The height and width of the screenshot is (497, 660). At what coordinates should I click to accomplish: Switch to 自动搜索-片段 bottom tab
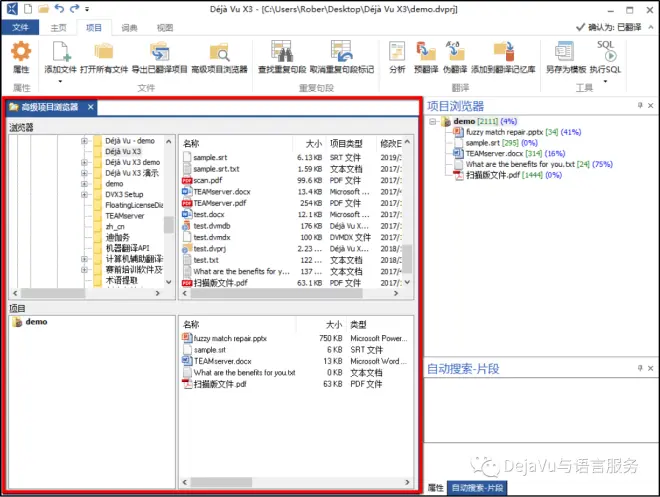(x=477, y=488)
